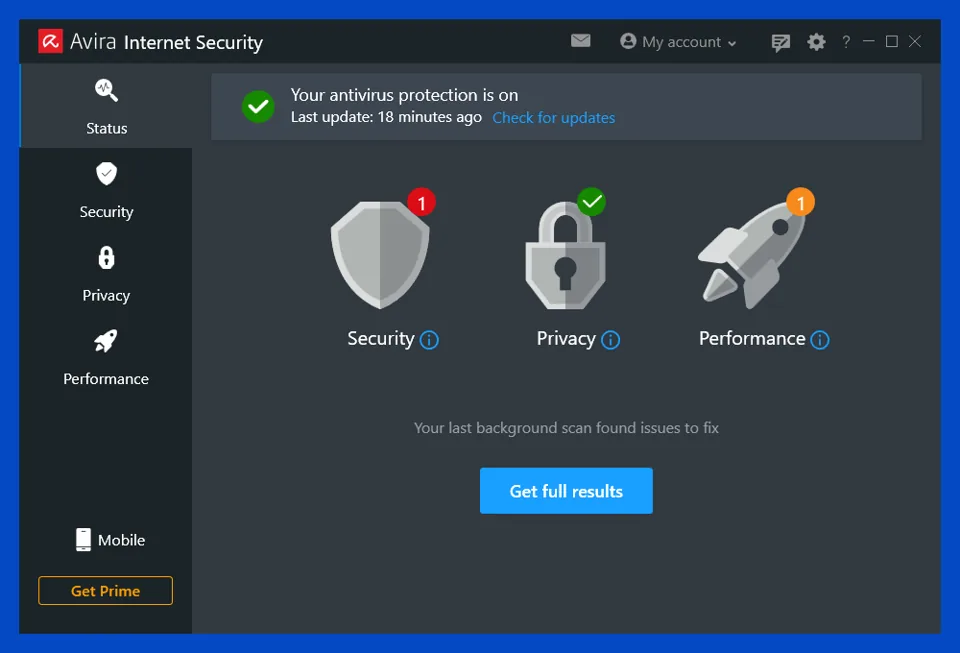Show info for Privacy
This screenshot has width=960, height=653.
pos(611,340)
